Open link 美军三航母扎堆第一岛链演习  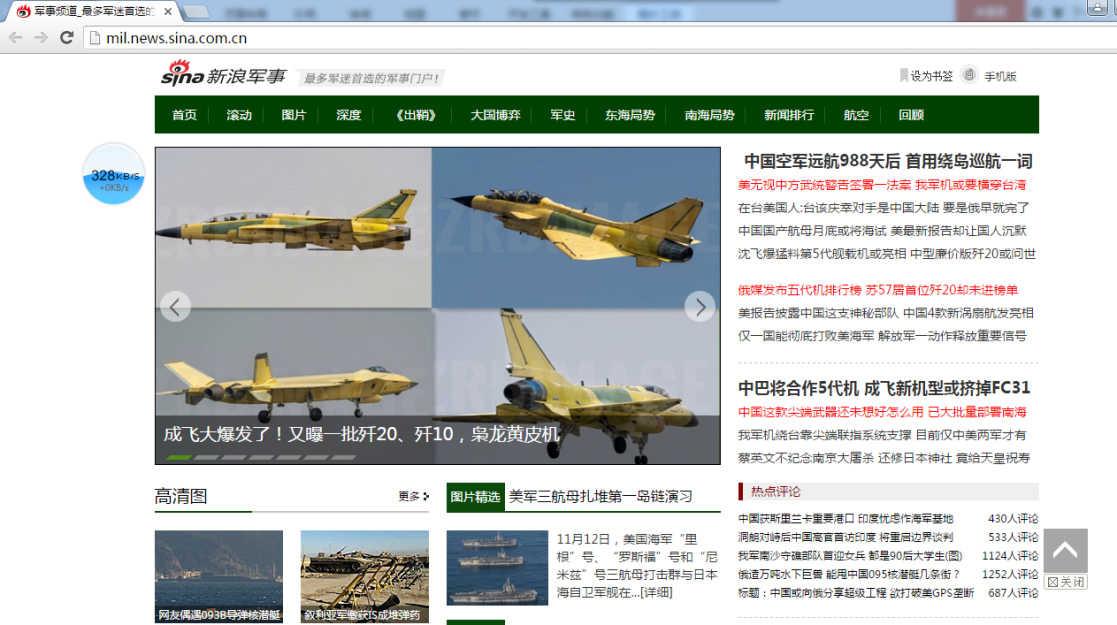[x=601, y=496]
